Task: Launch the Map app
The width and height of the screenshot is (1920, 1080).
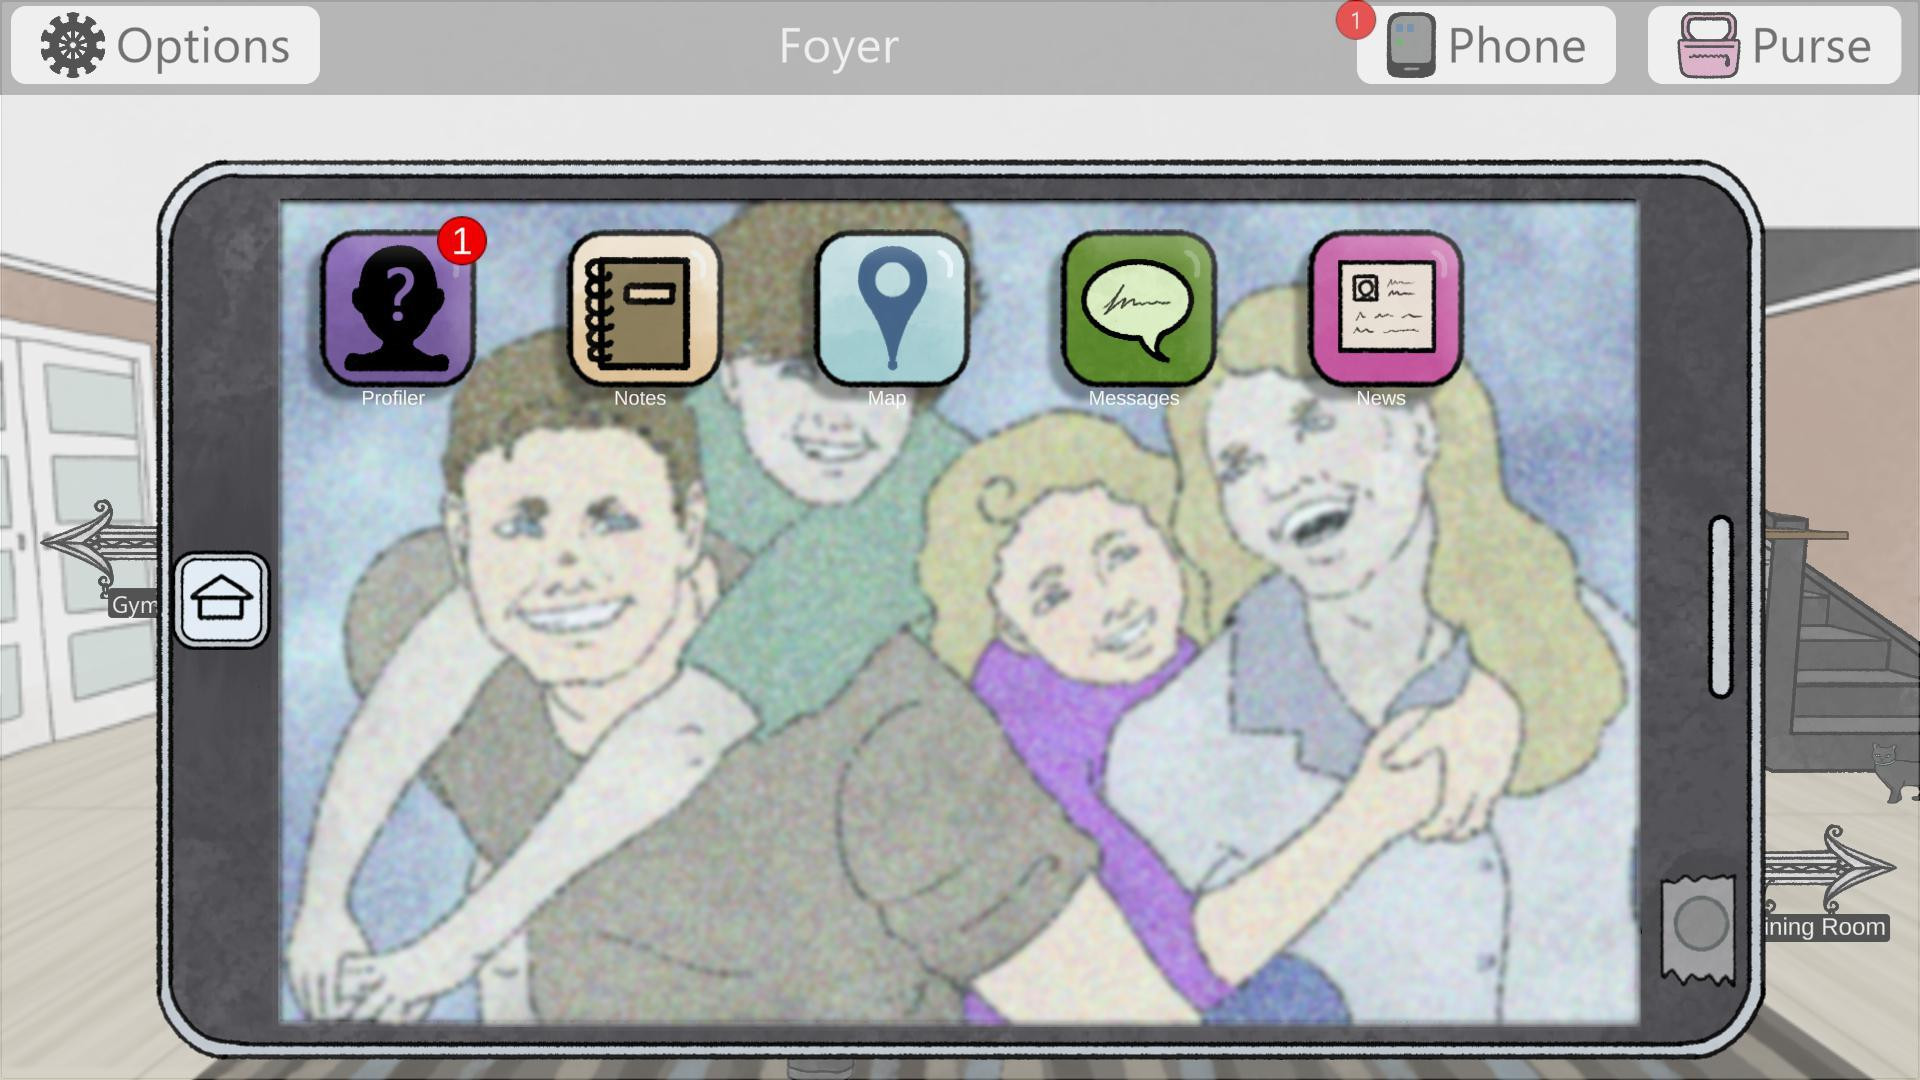Action: 891,309
